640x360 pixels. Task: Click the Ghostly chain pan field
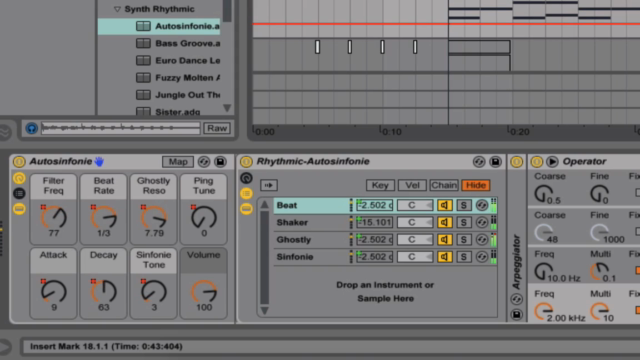tap(415, 240)
